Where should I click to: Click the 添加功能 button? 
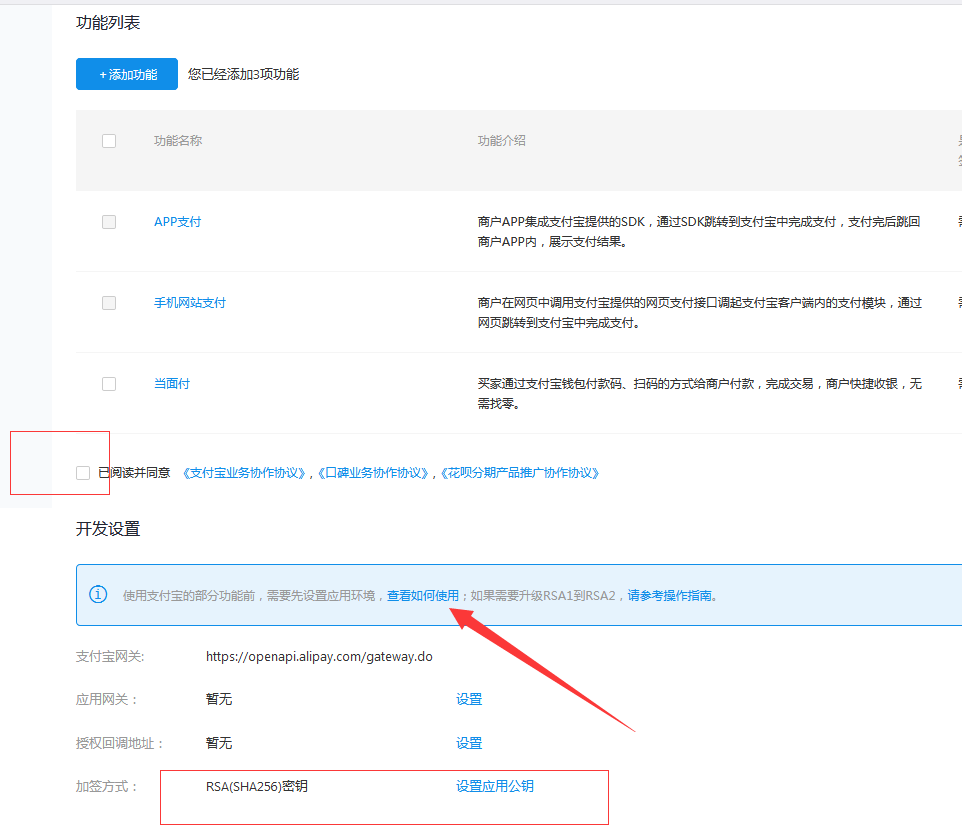127,74
